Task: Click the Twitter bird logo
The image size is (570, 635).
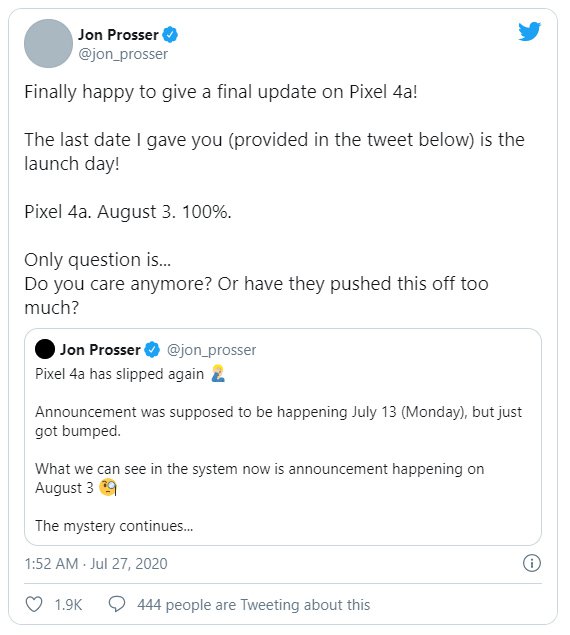Action: [529, 32]
